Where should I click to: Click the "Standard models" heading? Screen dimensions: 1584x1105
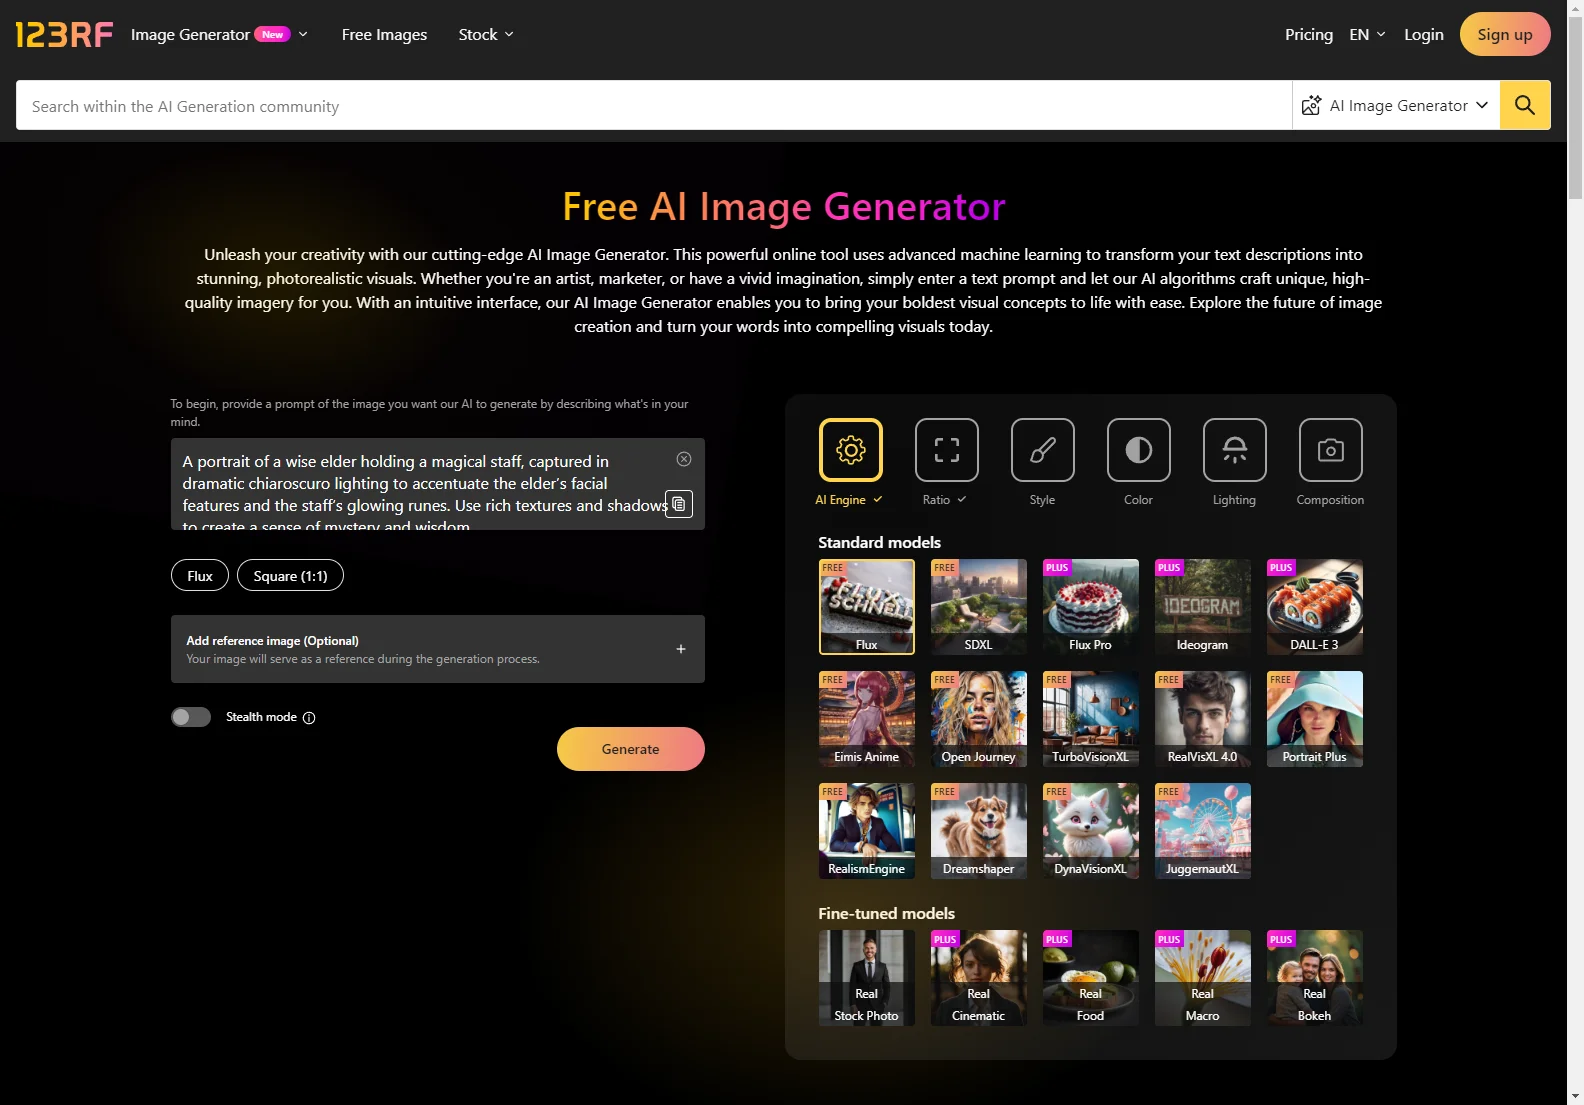pos(879,542)
